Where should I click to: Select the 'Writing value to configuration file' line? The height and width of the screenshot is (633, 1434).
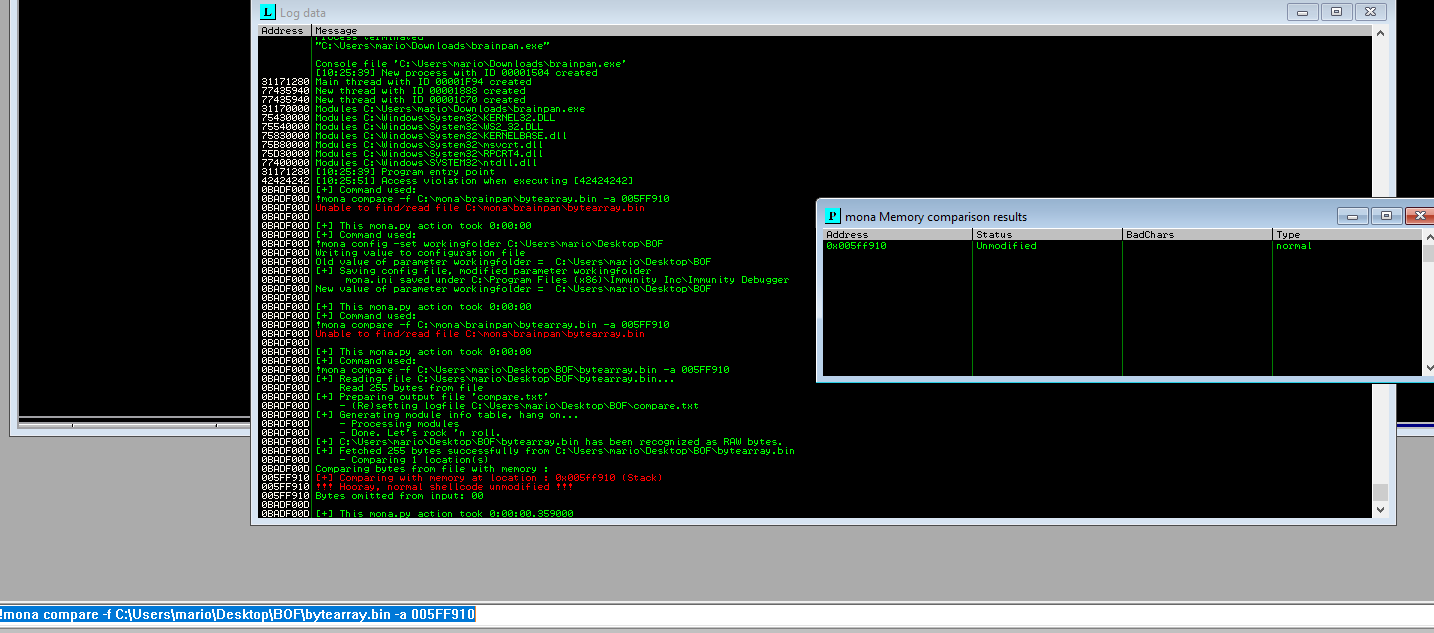420,253
